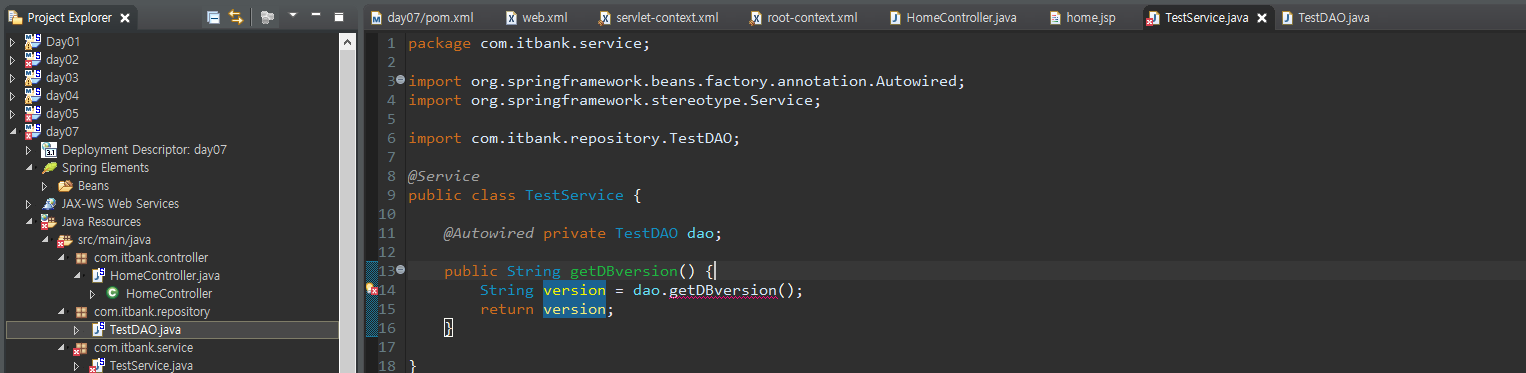Click the day04 project icon

33,96
